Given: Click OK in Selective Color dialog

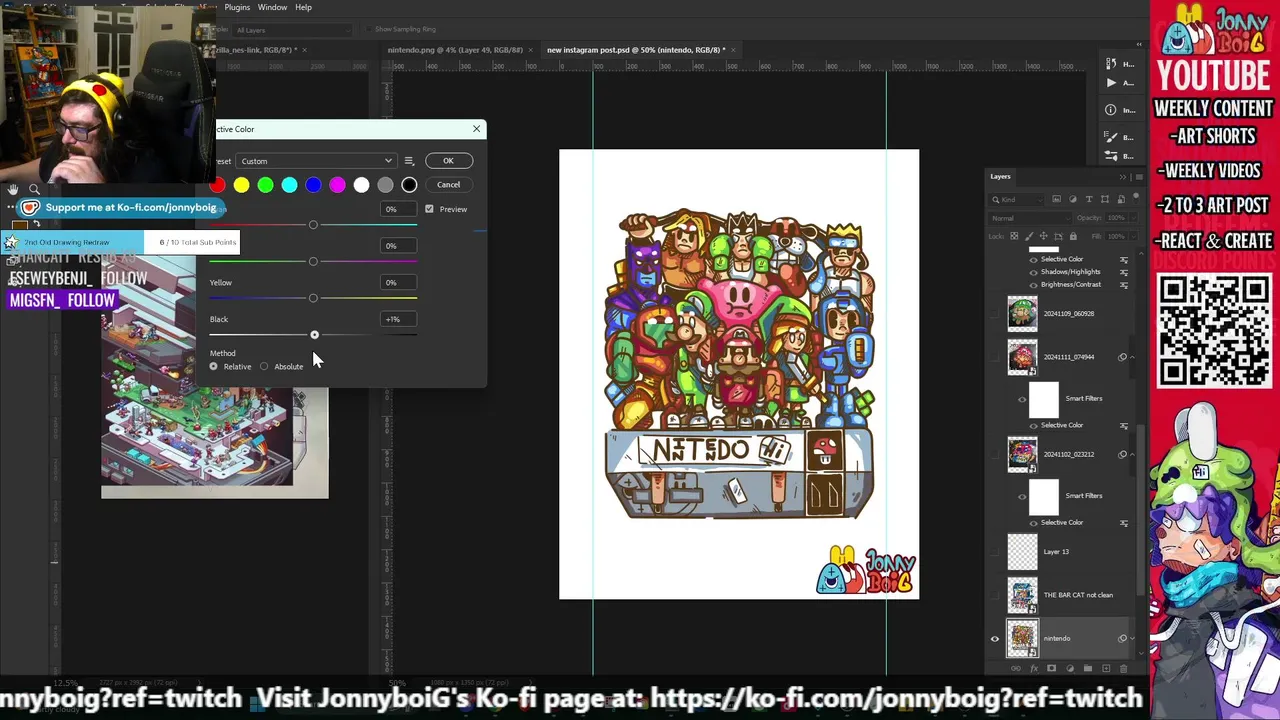Looking at the screenshot, I should point(448,161).
